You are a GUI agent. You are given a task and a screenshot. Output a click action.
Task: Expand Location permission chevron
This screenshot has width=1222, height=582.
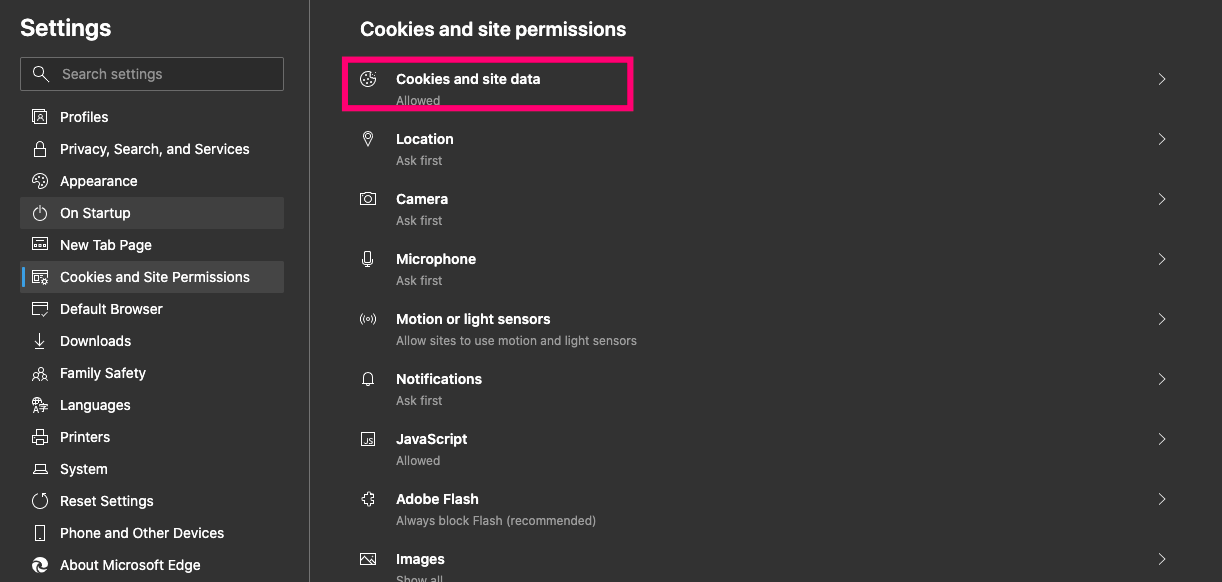click(x=1161, y=139)
